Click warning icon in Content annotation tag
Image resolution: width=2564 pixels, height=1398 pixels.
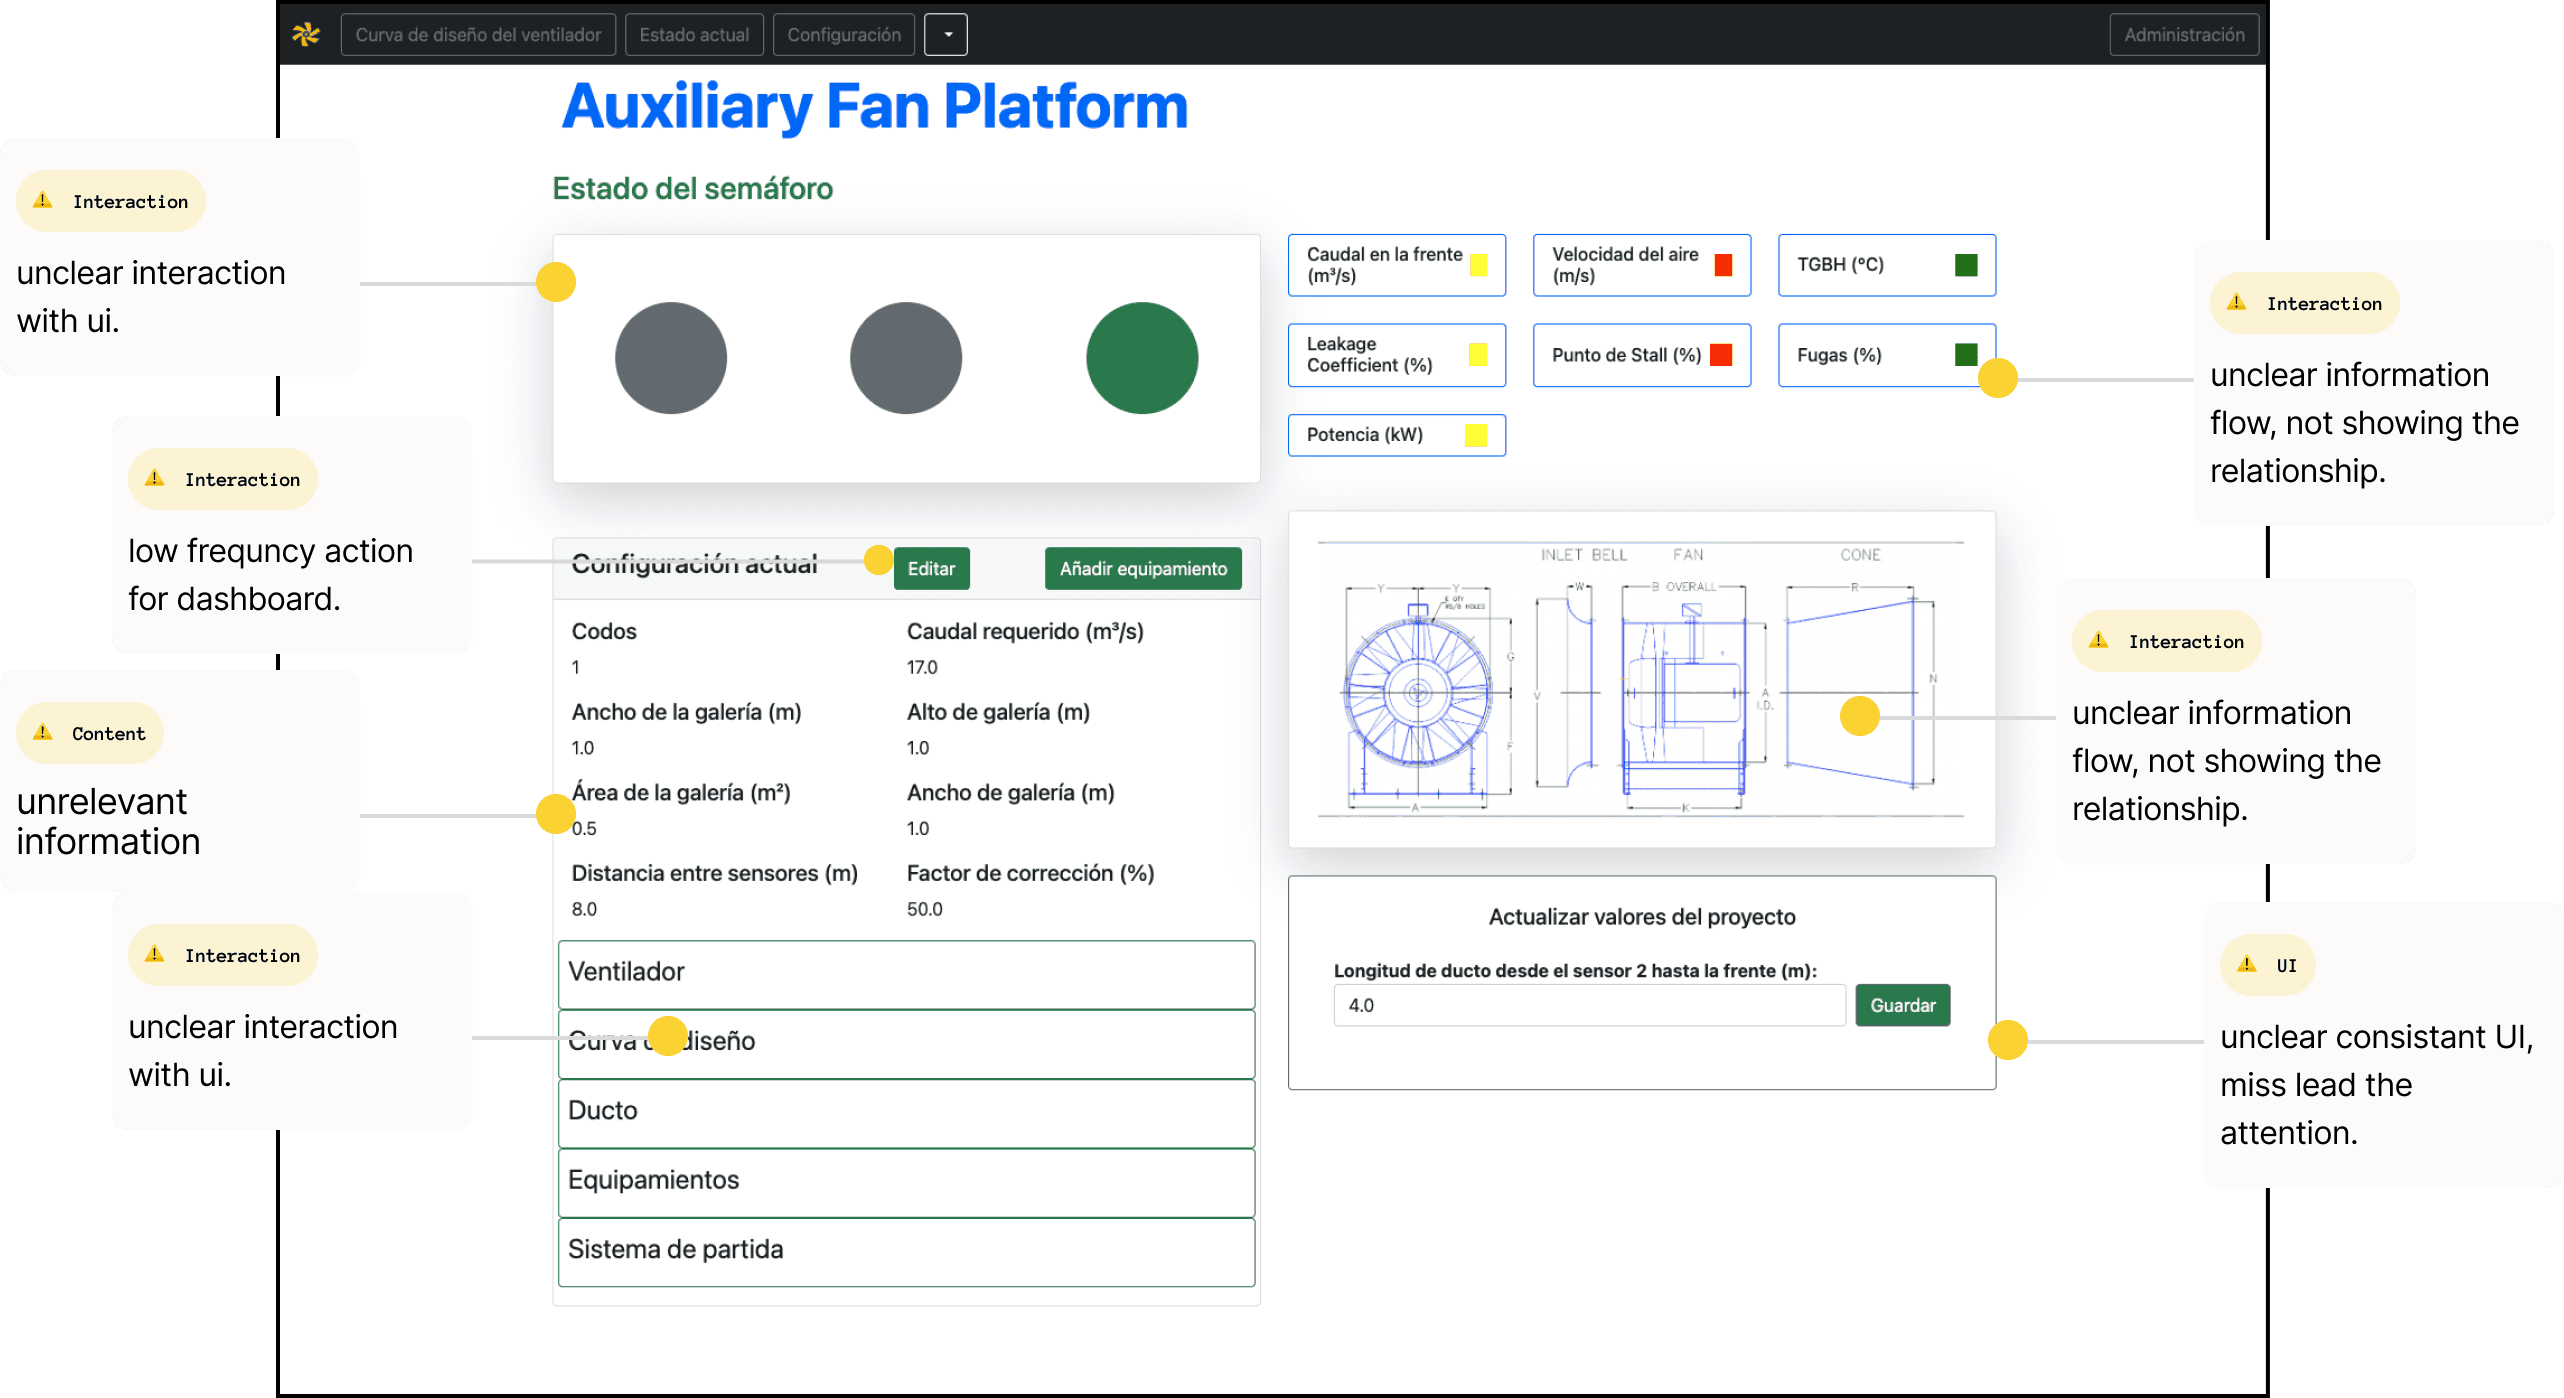click(x=43, y=732)
